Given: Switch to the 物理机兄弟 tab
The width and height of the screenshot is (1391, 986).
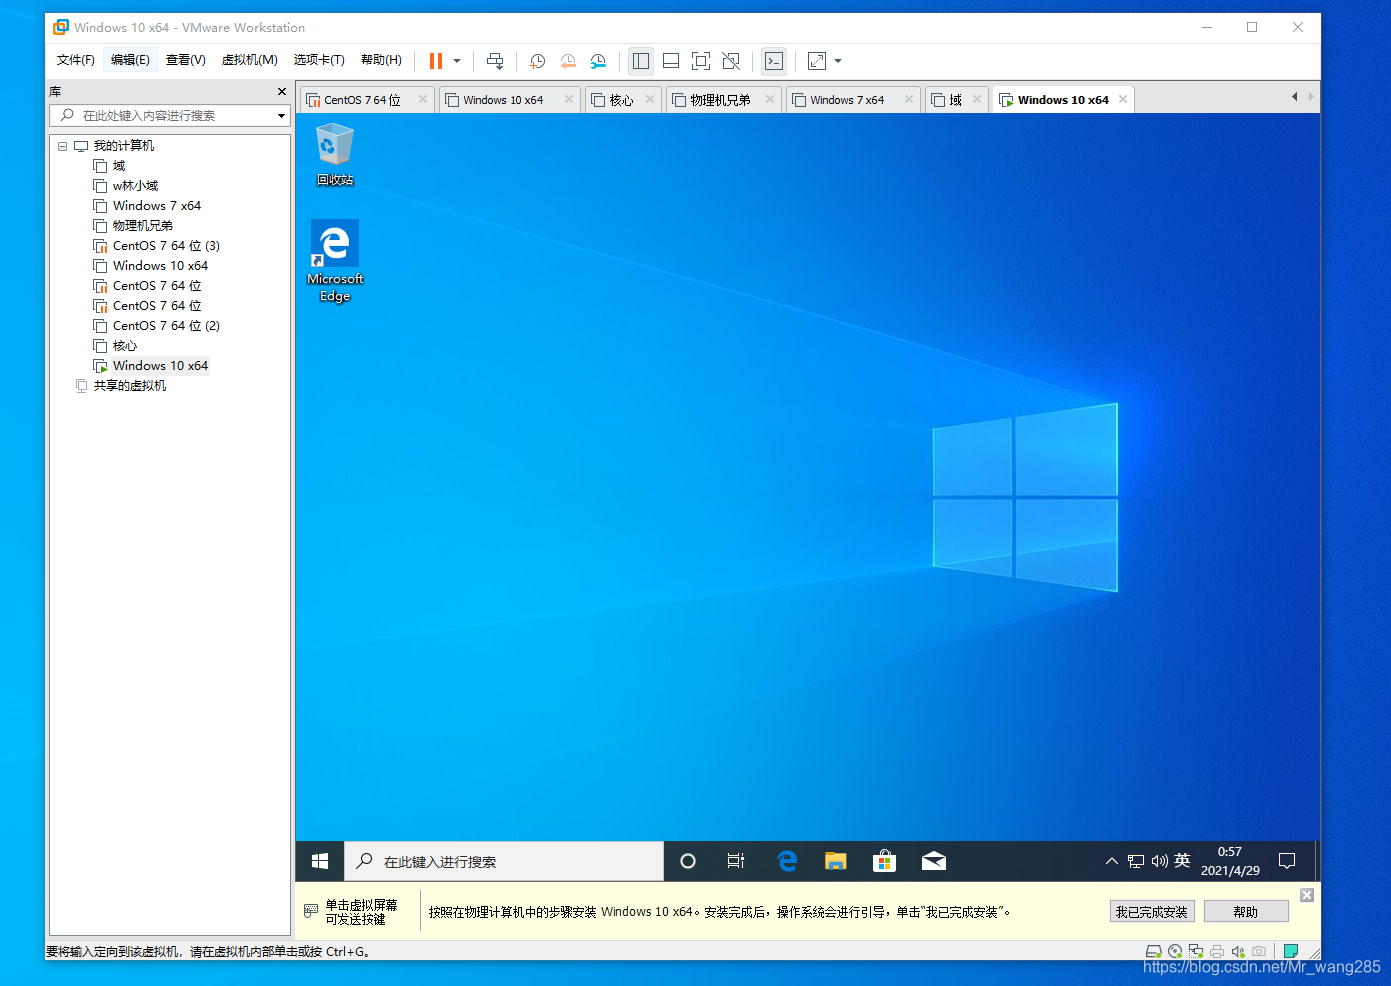Looking at the screenshot, I should (x=719, y=100).
